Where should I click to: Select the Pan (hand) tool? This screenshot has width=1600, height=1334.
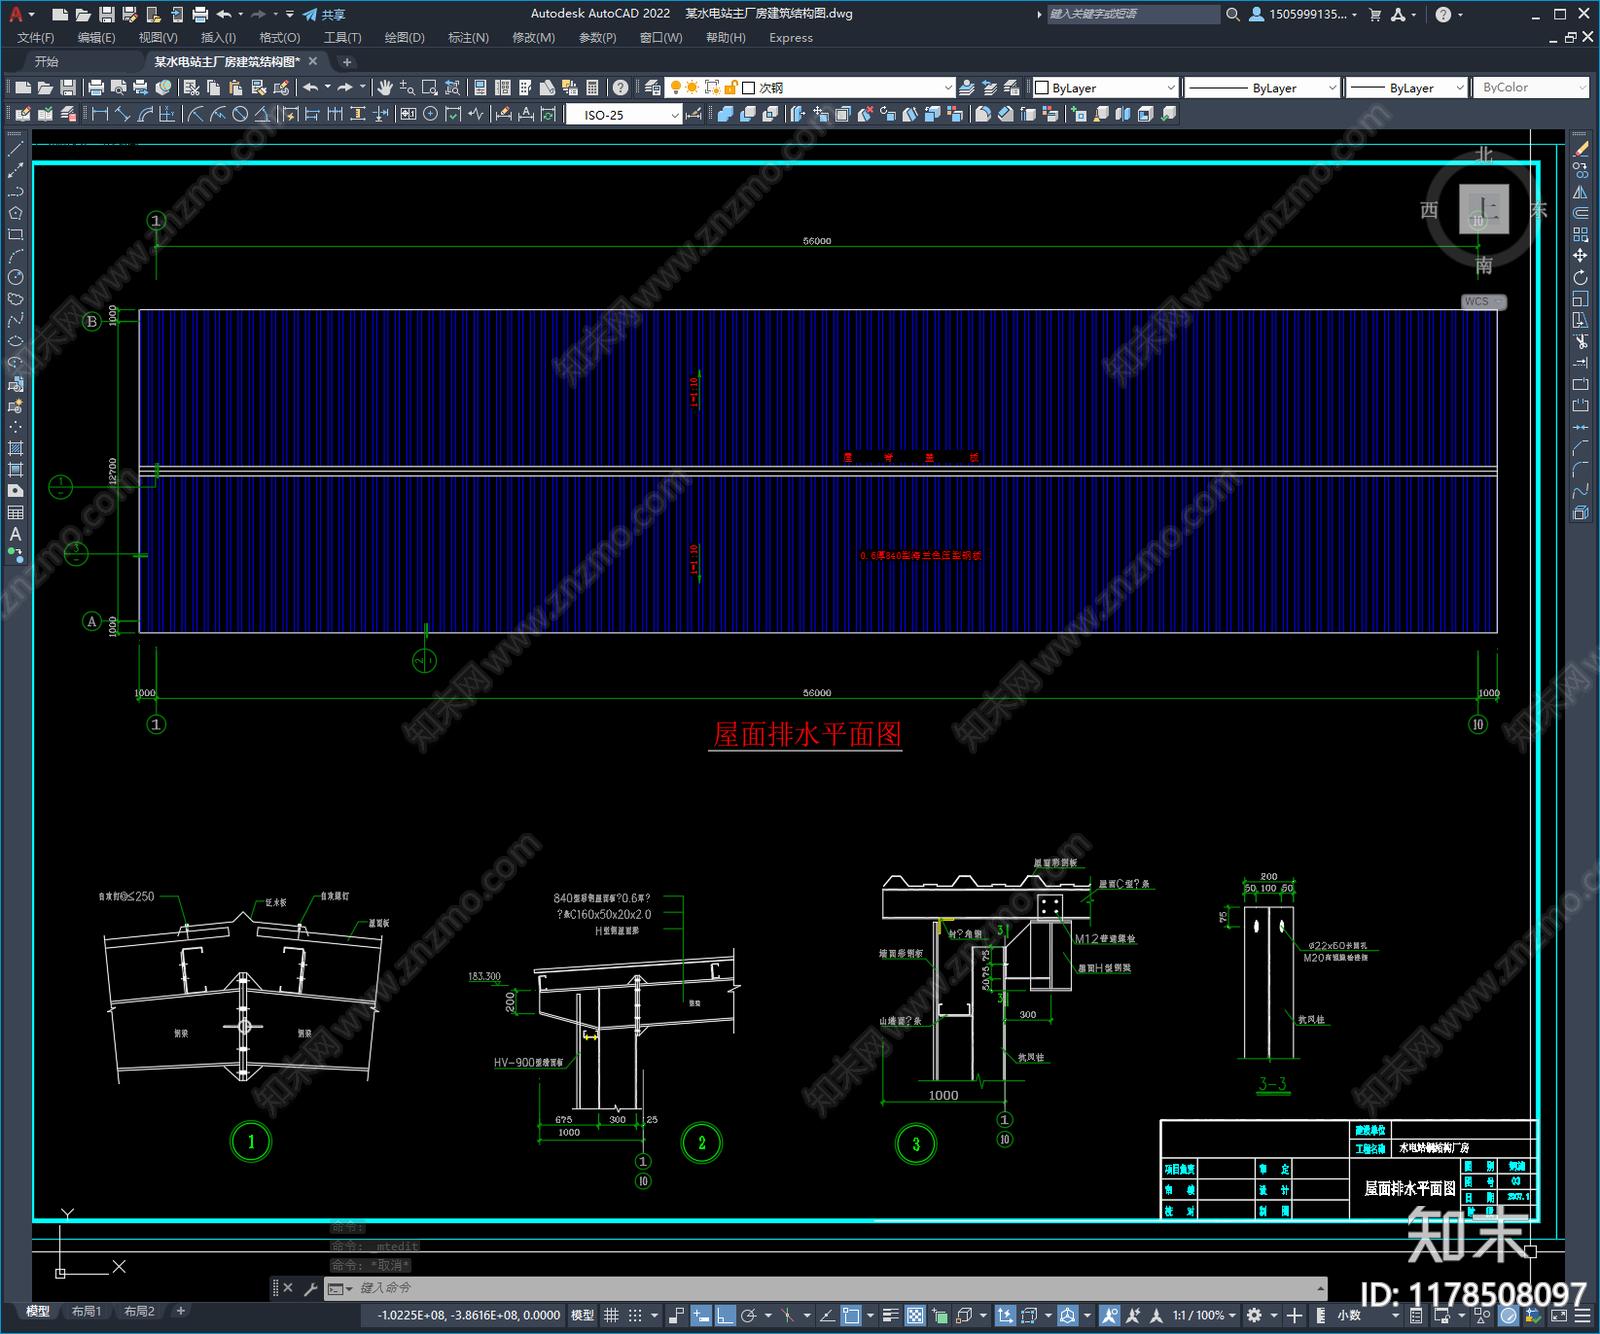pyautogui.click(x=385, y=88)
